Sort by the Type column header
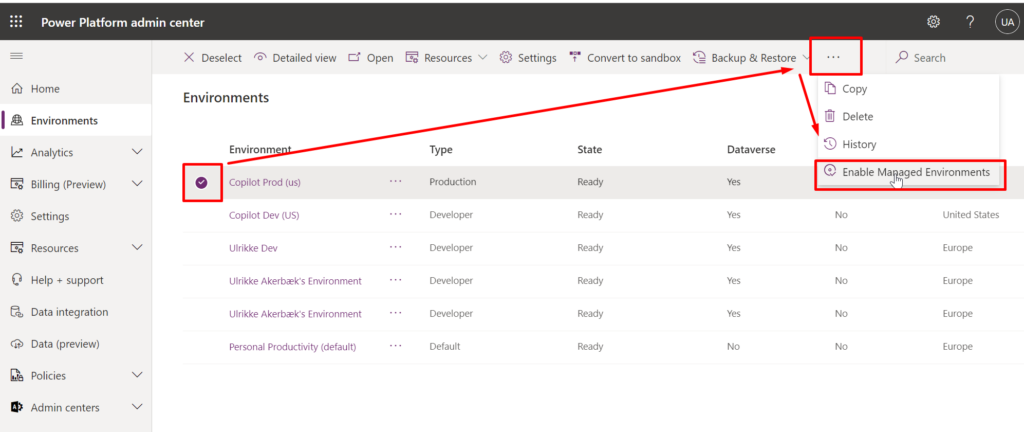1024x432 pixels. pyautogui.click(x=441, y=149)
